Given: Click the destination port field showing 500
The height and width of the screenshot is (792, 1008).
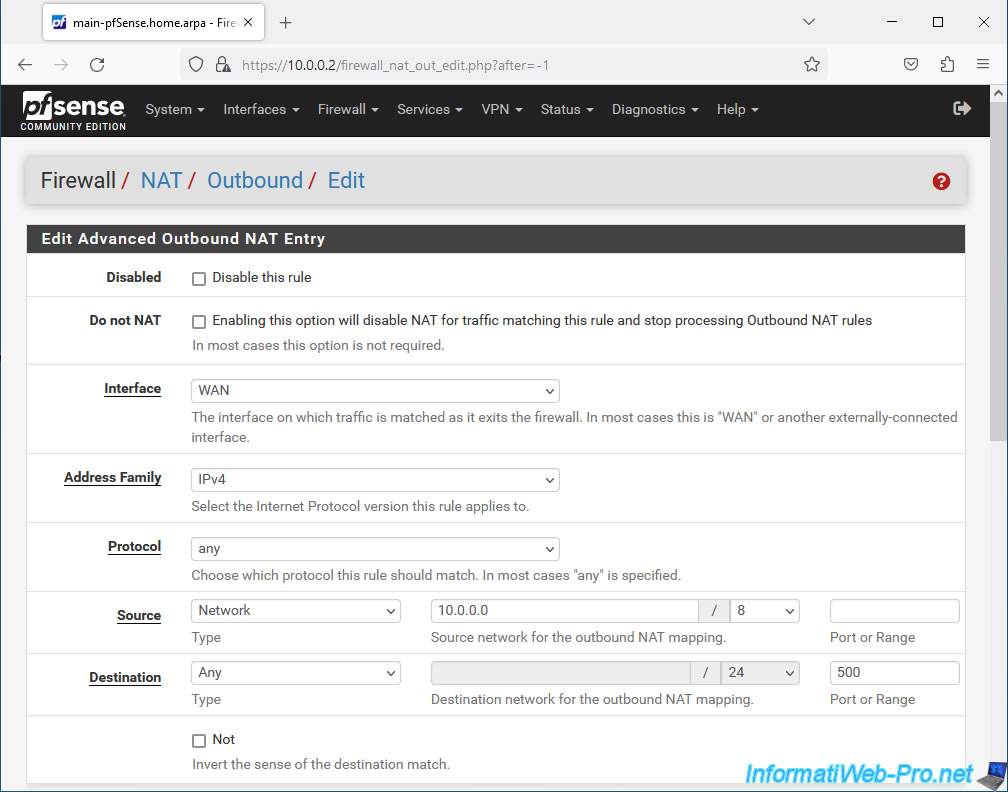Looking at the screenshot, I should click(x=894, y=673).
